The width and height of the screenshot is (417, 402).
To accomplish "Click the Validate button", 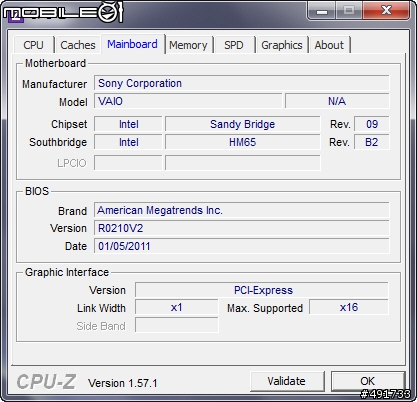I will pyautogui.click(x=287, y=381).
